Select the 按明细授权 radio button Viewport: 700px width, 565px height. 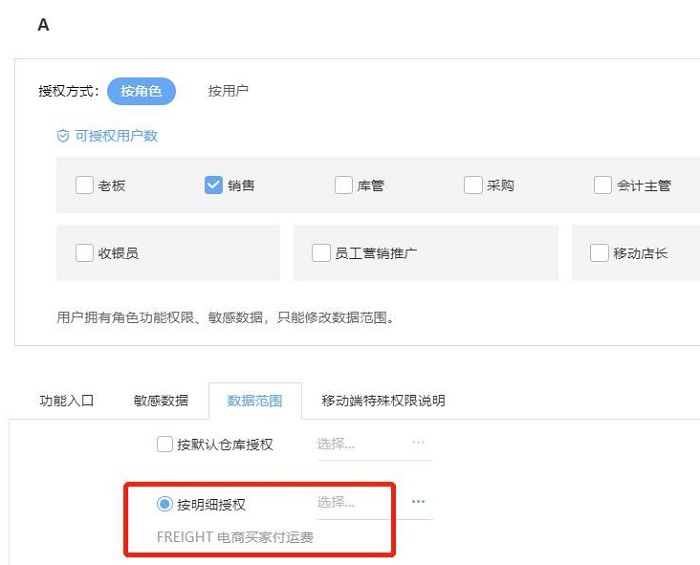[165, 504]
